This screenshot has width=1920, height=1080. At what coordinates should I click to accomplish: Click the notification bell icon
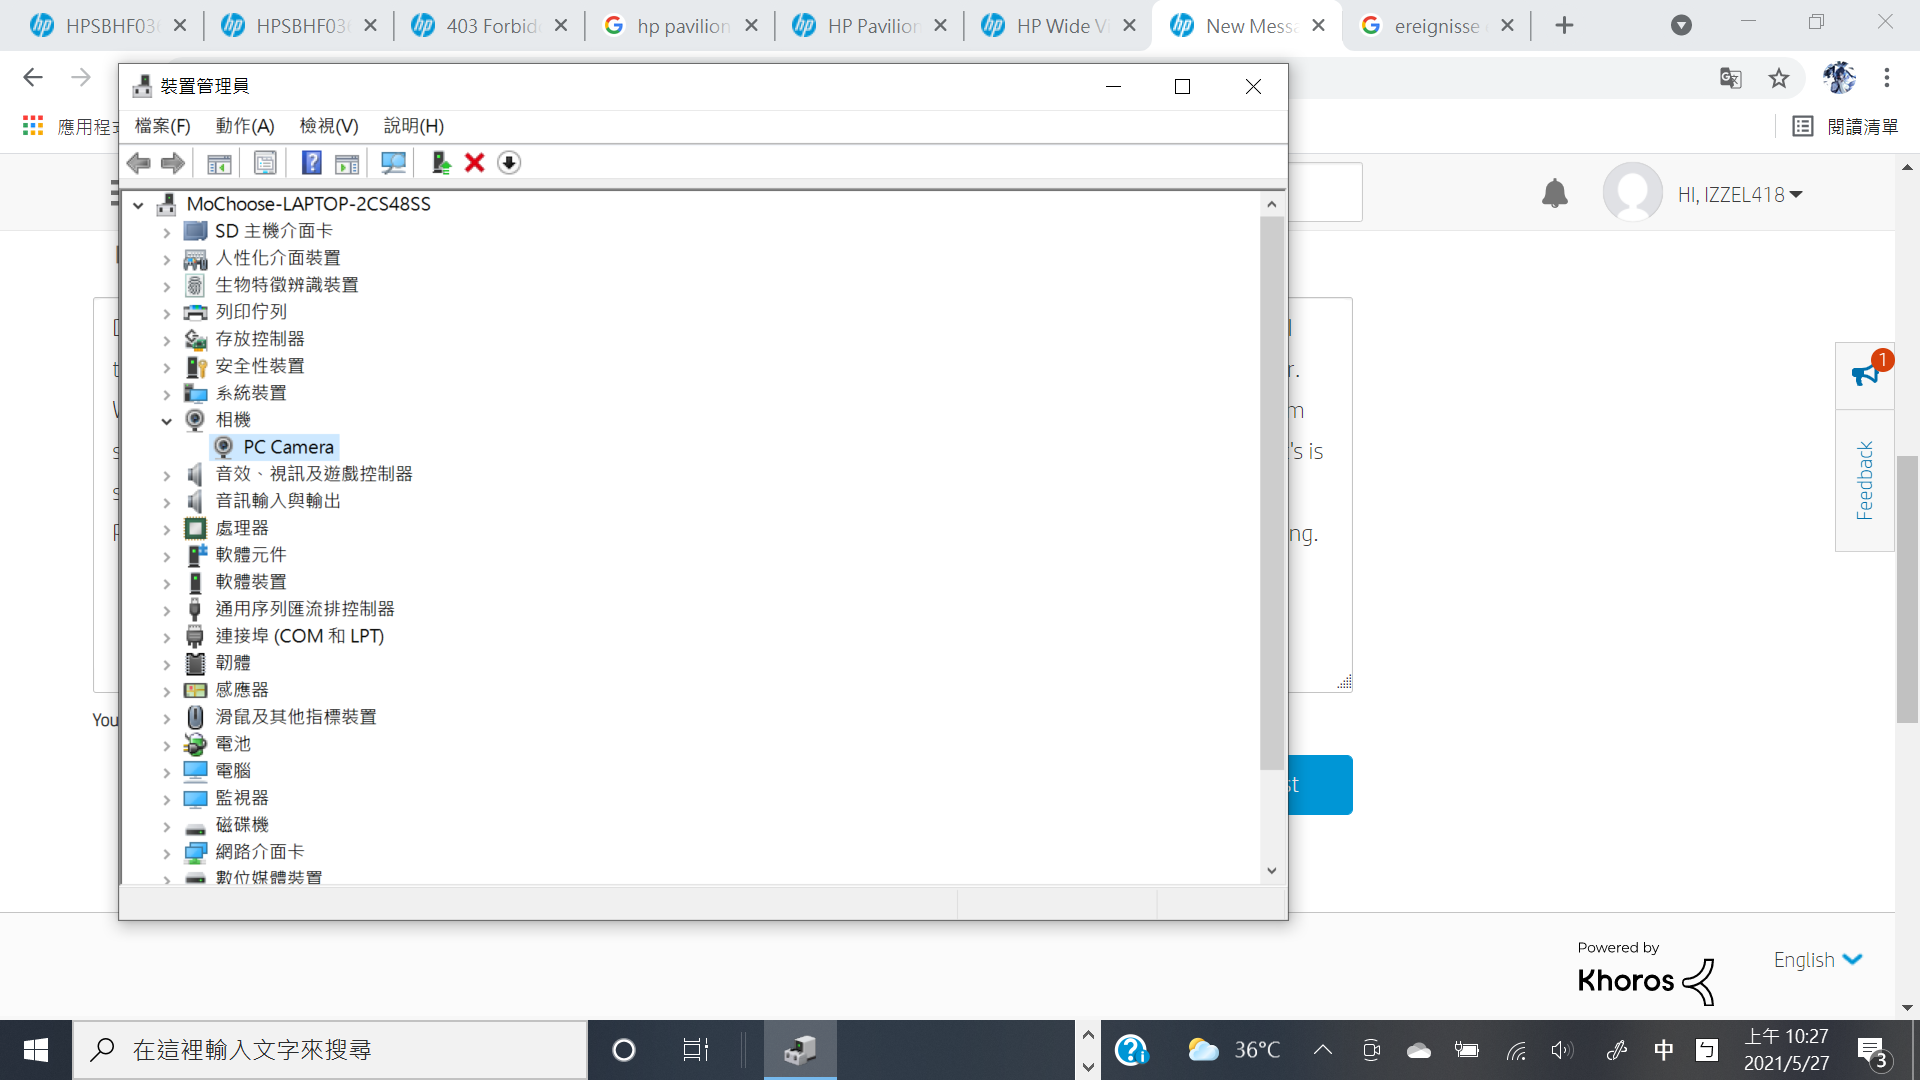1556,193
